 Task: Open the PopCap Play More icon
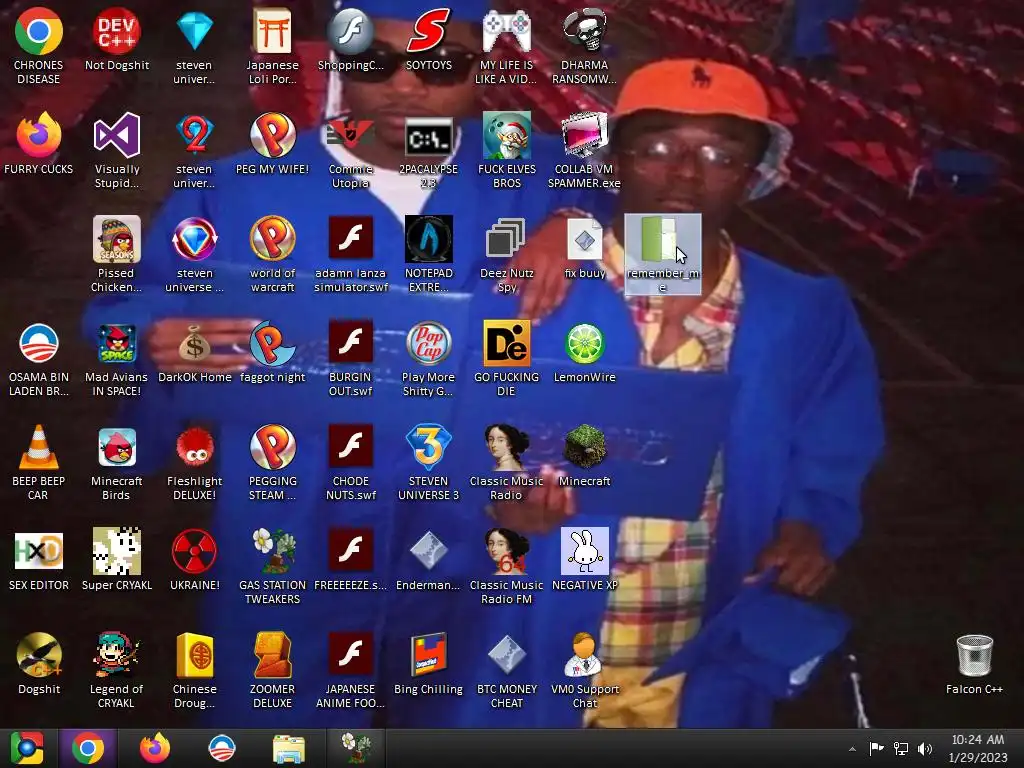(428, 344)
